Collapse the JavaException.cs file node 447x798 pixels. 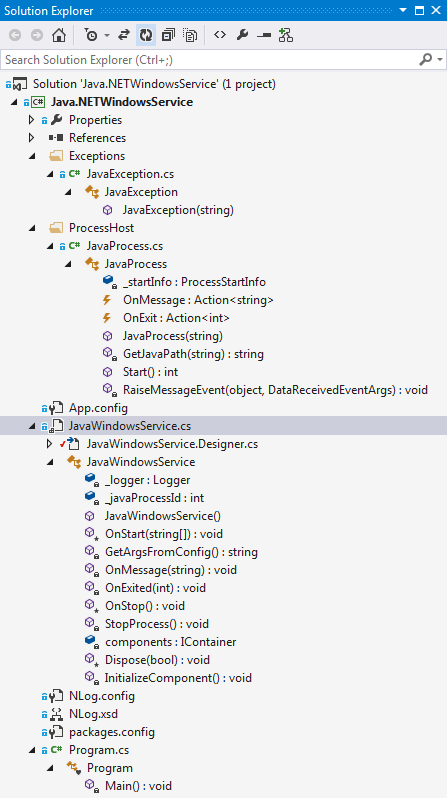tap(49, 174)
